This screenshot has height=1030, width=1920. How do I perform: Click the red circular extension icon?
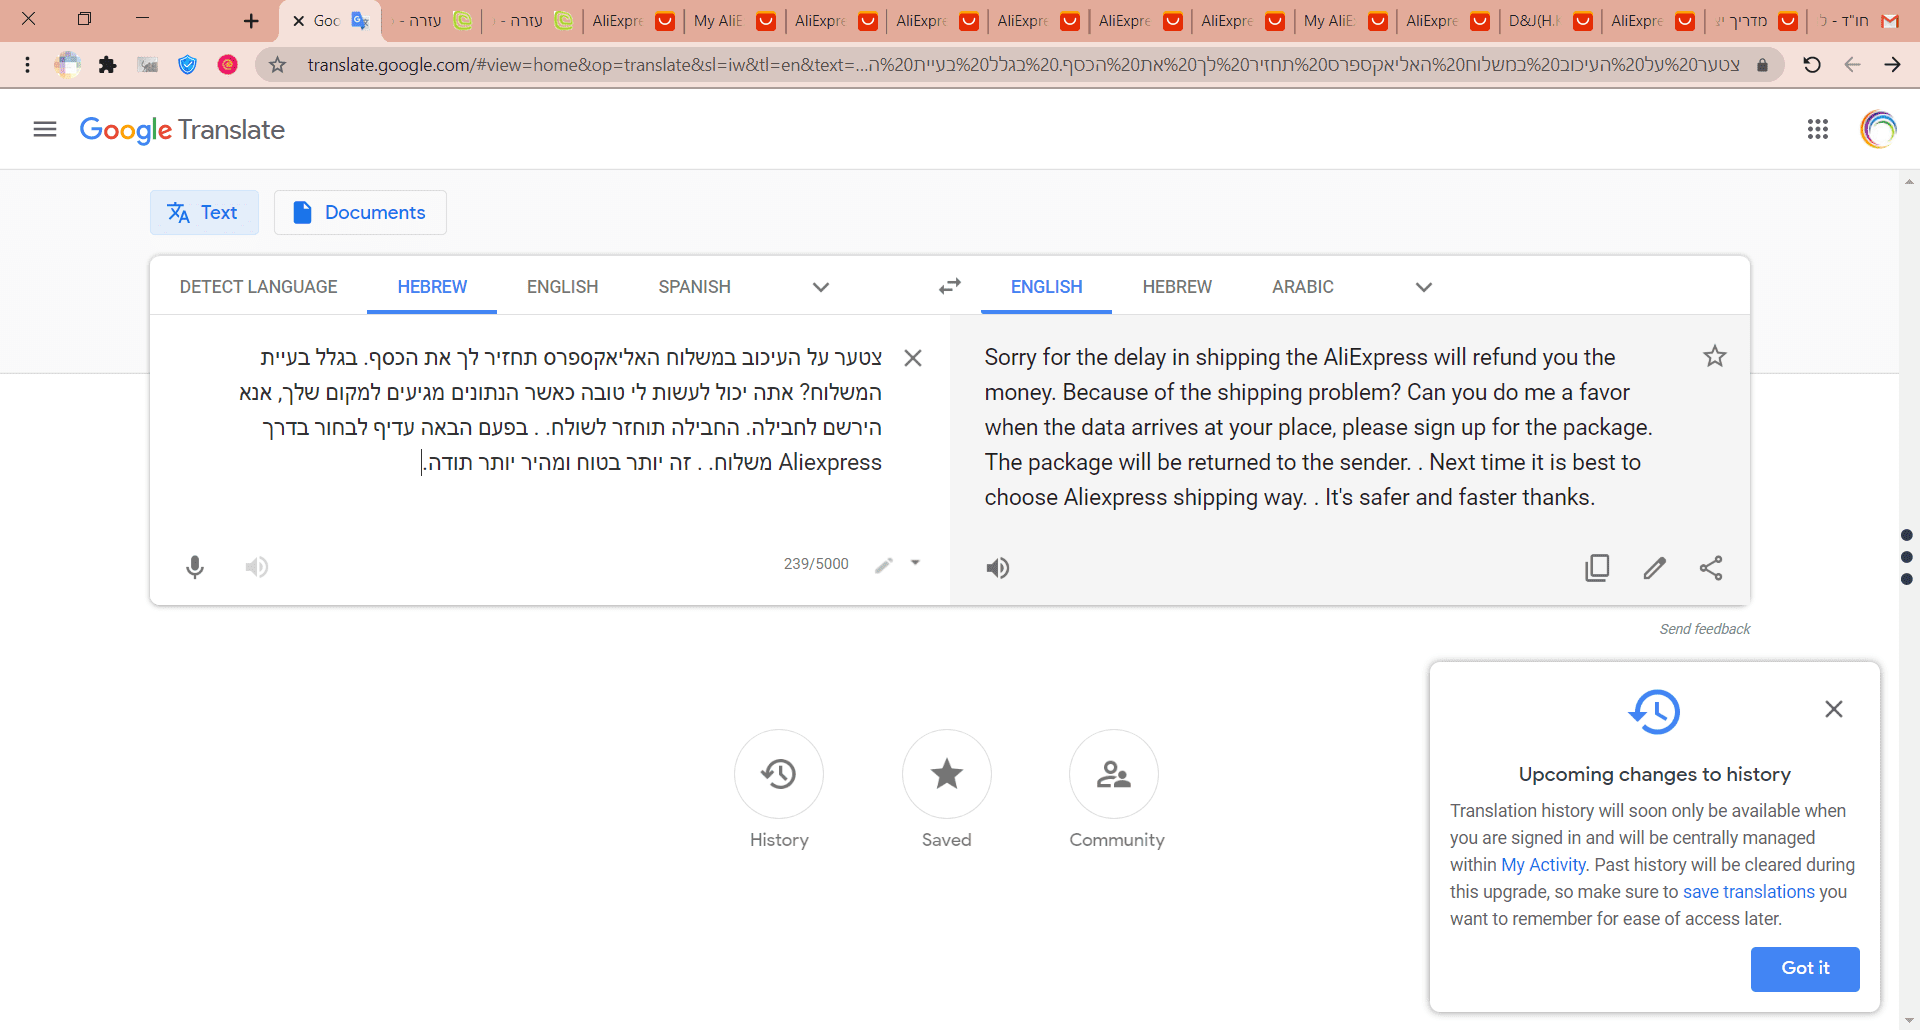pos(228,65)
